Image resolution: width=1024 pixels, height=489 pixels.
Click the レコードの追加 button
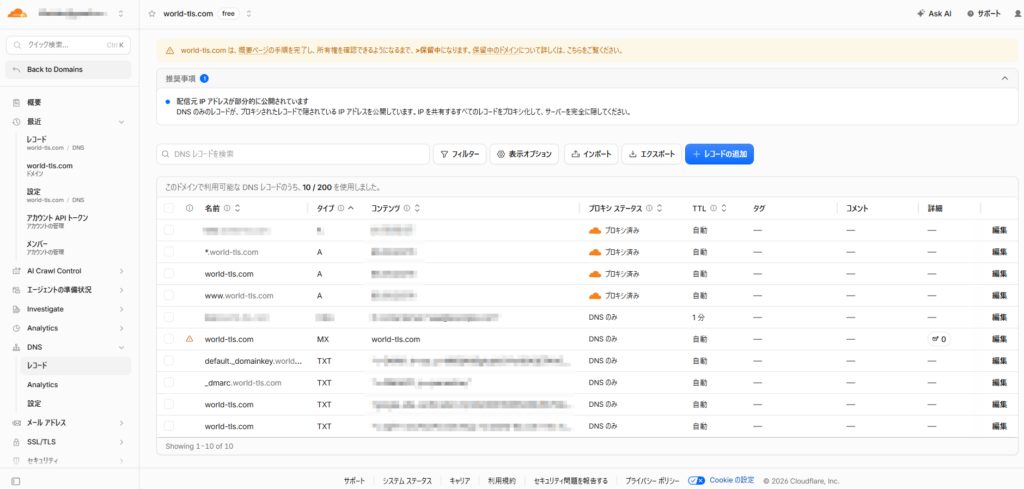point(719,154)
